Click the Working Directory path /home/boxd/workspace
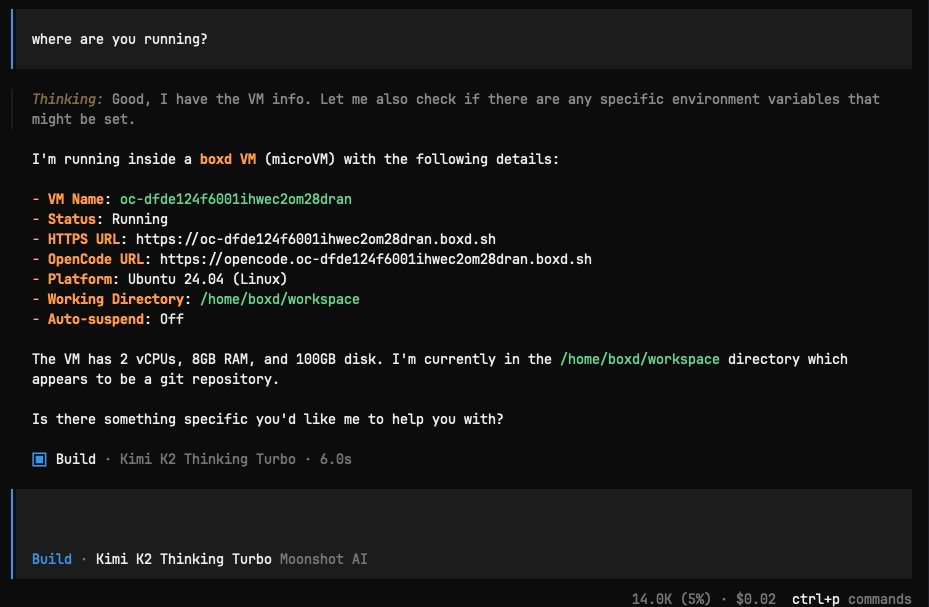 pos(280,299)
